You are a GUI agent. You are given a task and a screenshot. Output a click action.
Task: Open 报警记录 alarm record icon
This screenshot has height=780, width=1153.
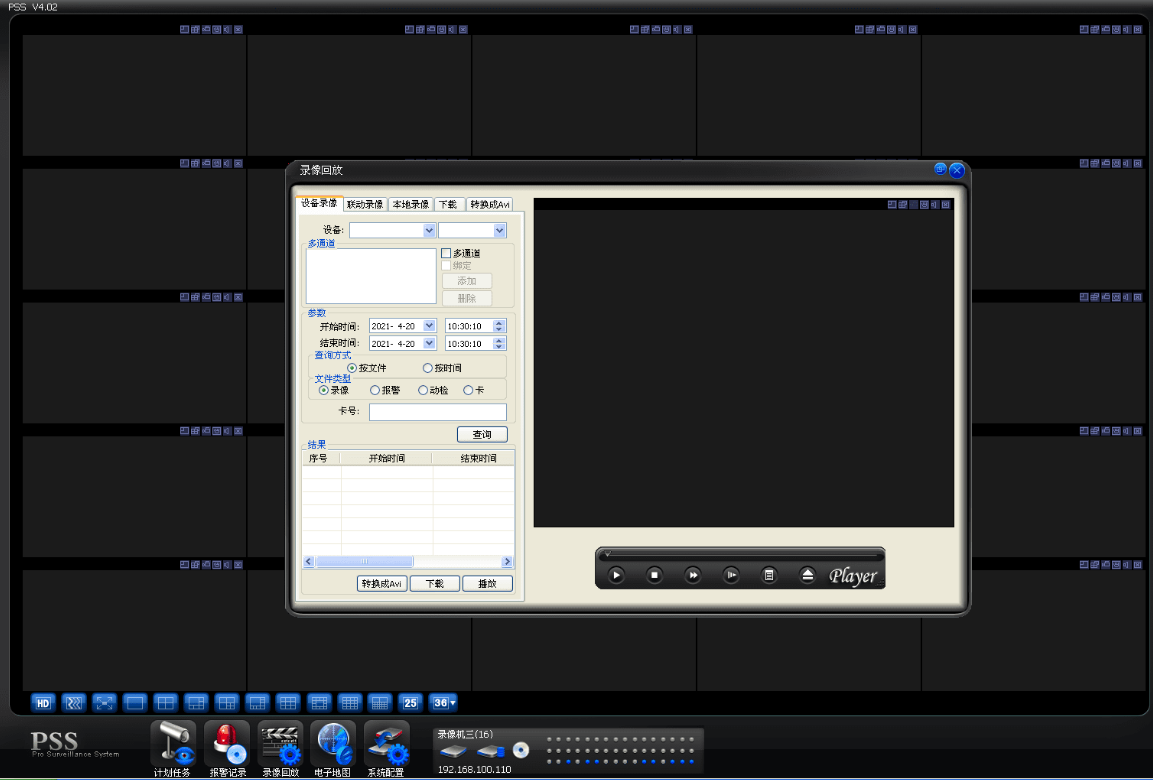coord(227,744)
